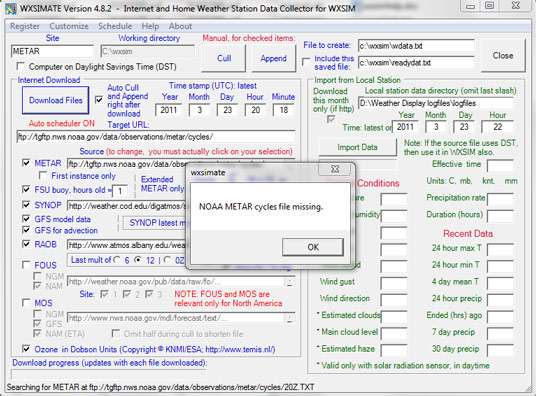The width and height of the screenshot is (536, 396).
Task: Open the Register menu
Action: (25, 26)
